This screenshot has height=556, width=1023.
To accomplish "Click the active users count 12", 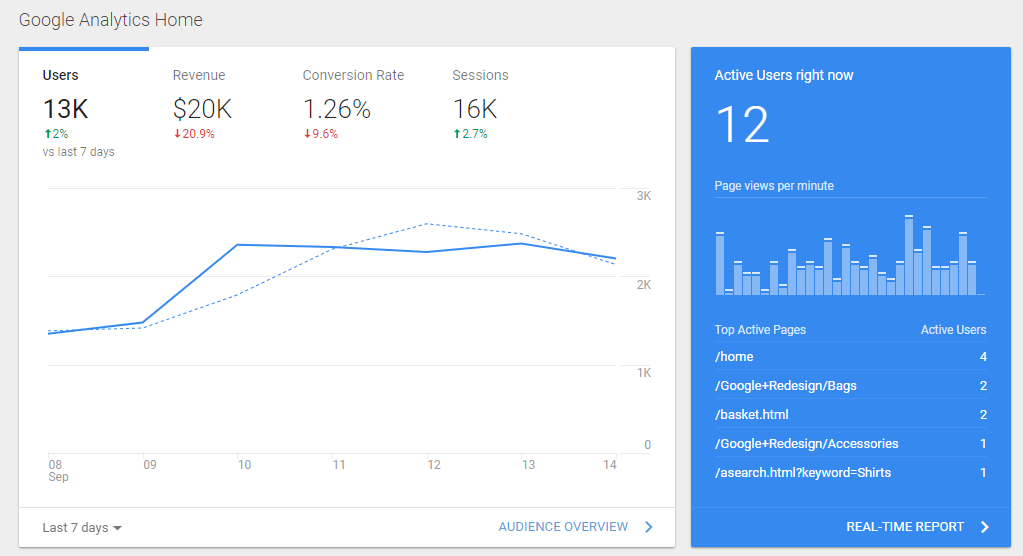I will pos(743,124).
